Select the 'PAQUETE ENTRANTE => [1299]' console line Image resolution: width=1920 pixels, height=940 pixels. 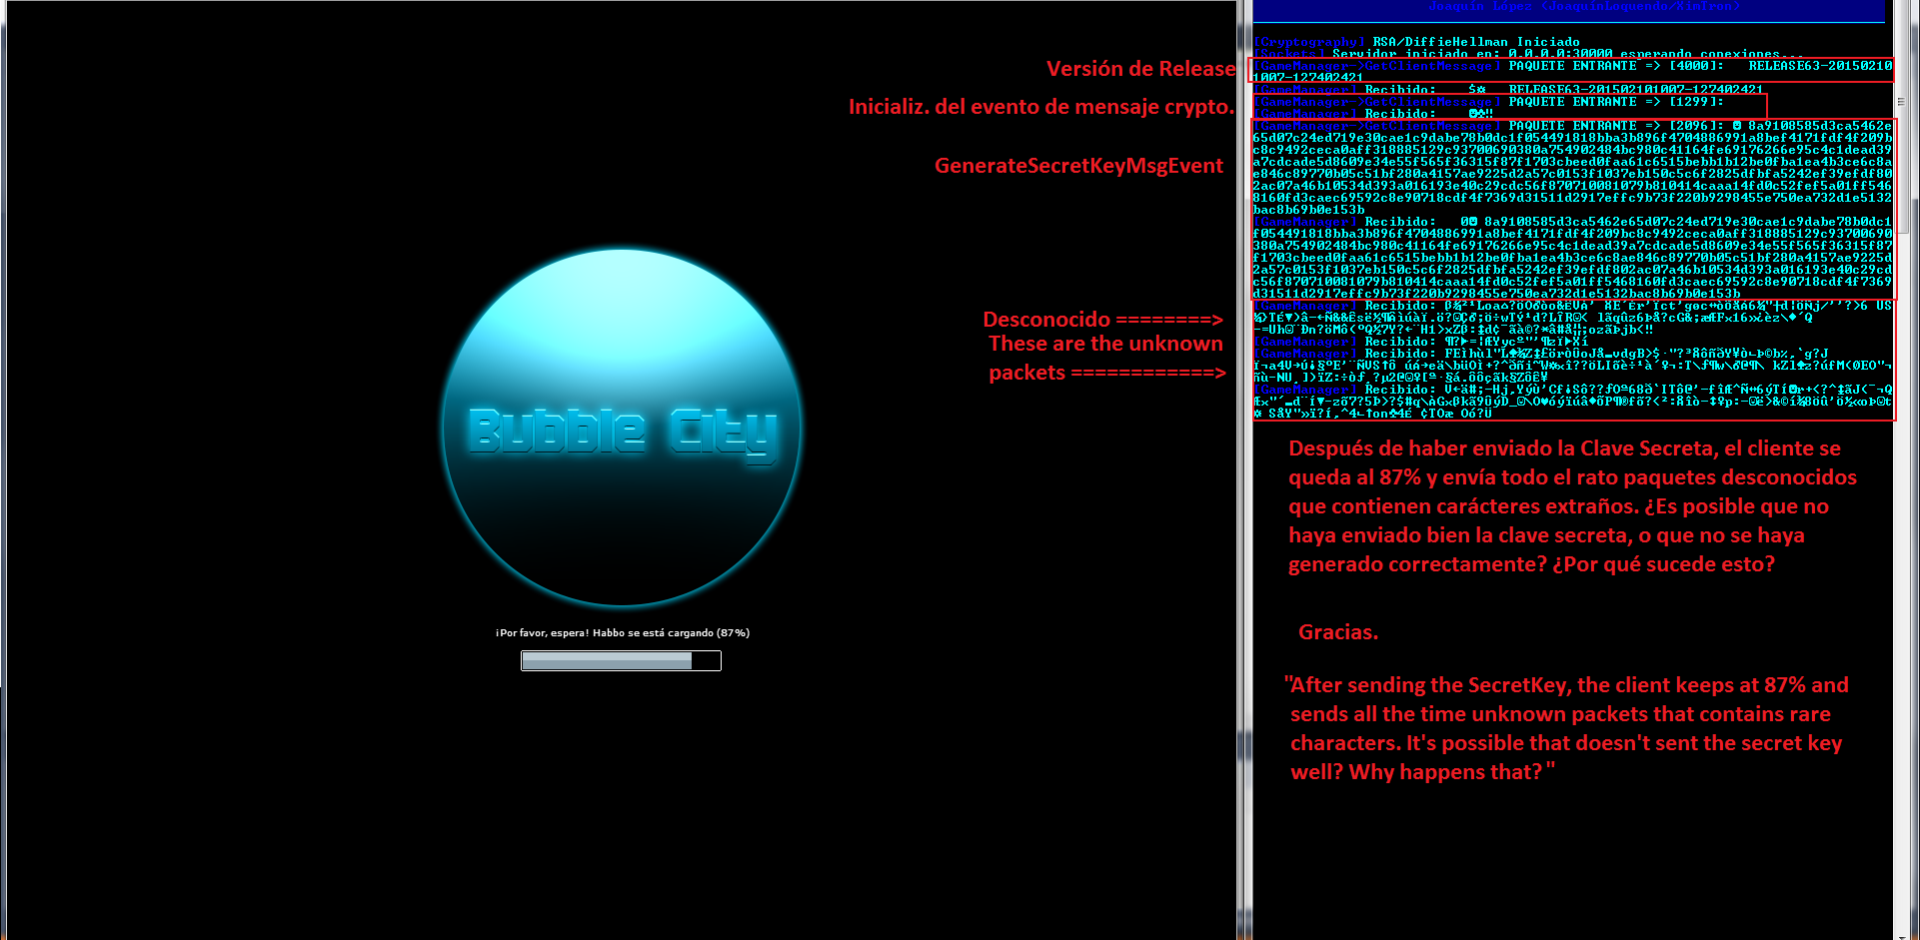tap(1489, 102)
